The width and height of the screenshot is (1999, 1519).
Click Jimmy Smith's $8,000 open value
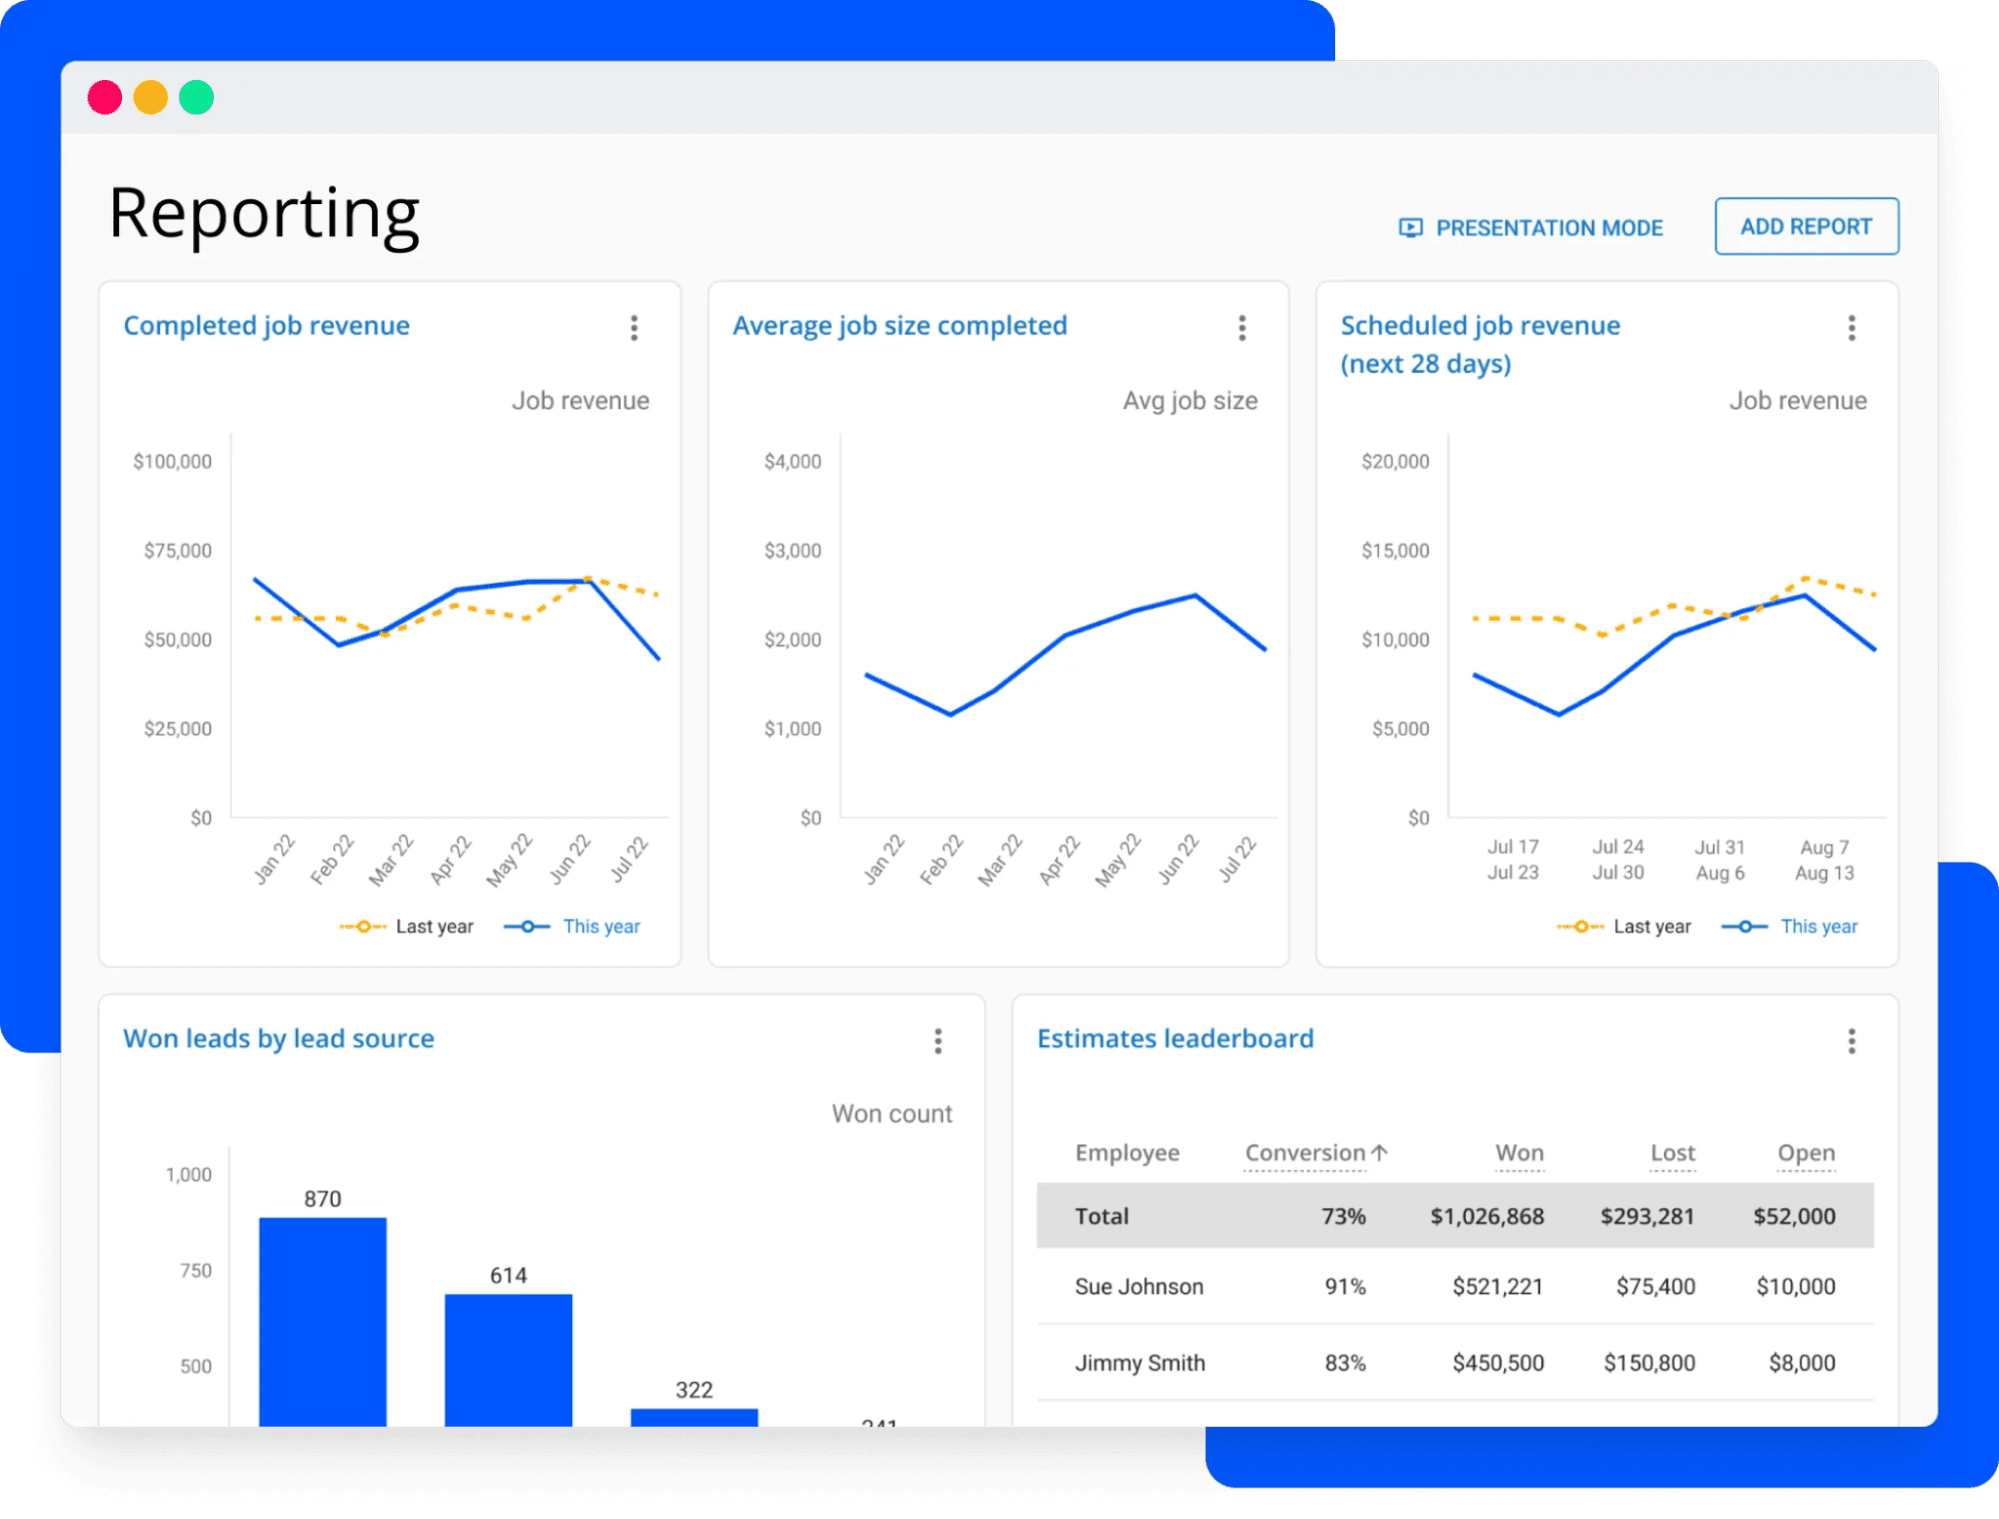1802,1363
